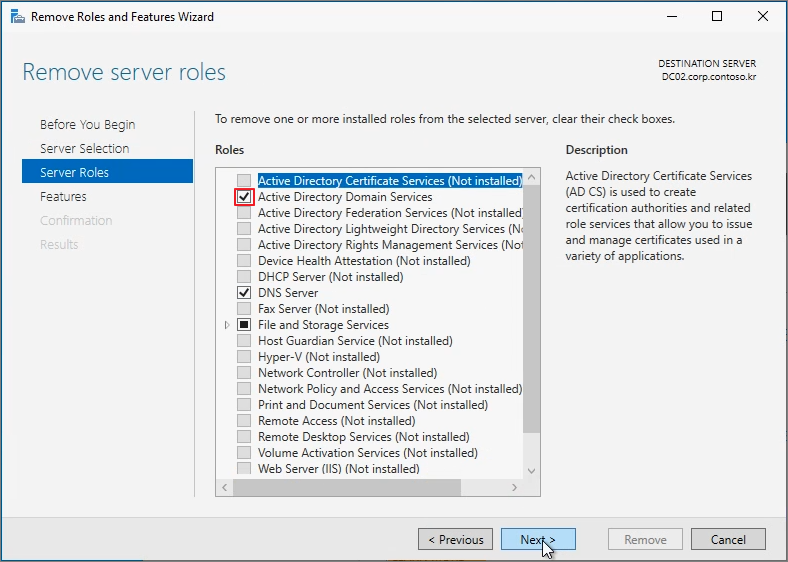Select Remote Desktop Services row
This screenshot has height=562, width=788.
coord(364,437)
